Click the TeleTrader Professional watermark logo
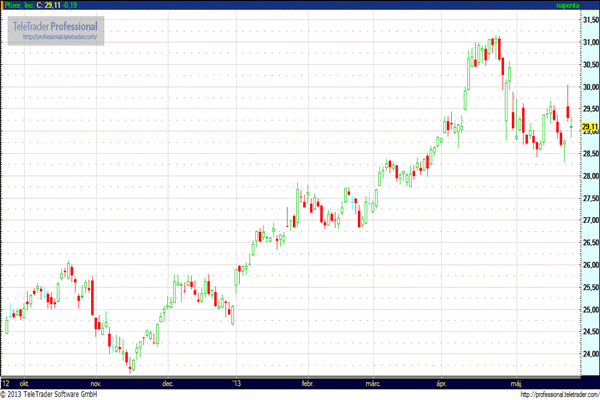 pos(55,24)
